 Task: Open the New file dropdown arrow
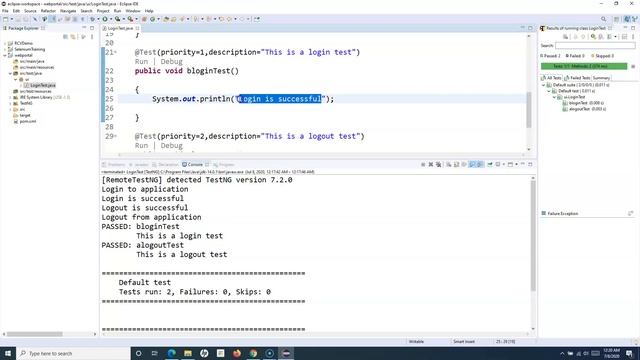click(x=11, y=19)
